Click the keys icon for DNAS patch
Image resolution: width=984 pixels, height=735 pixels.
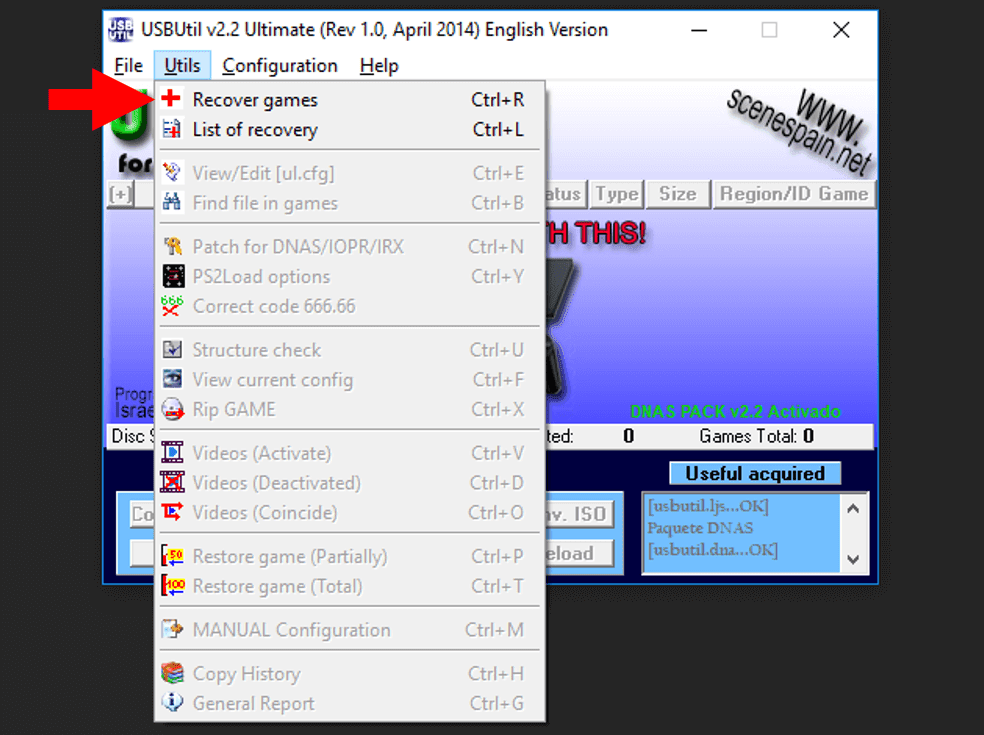click(173, 246)
